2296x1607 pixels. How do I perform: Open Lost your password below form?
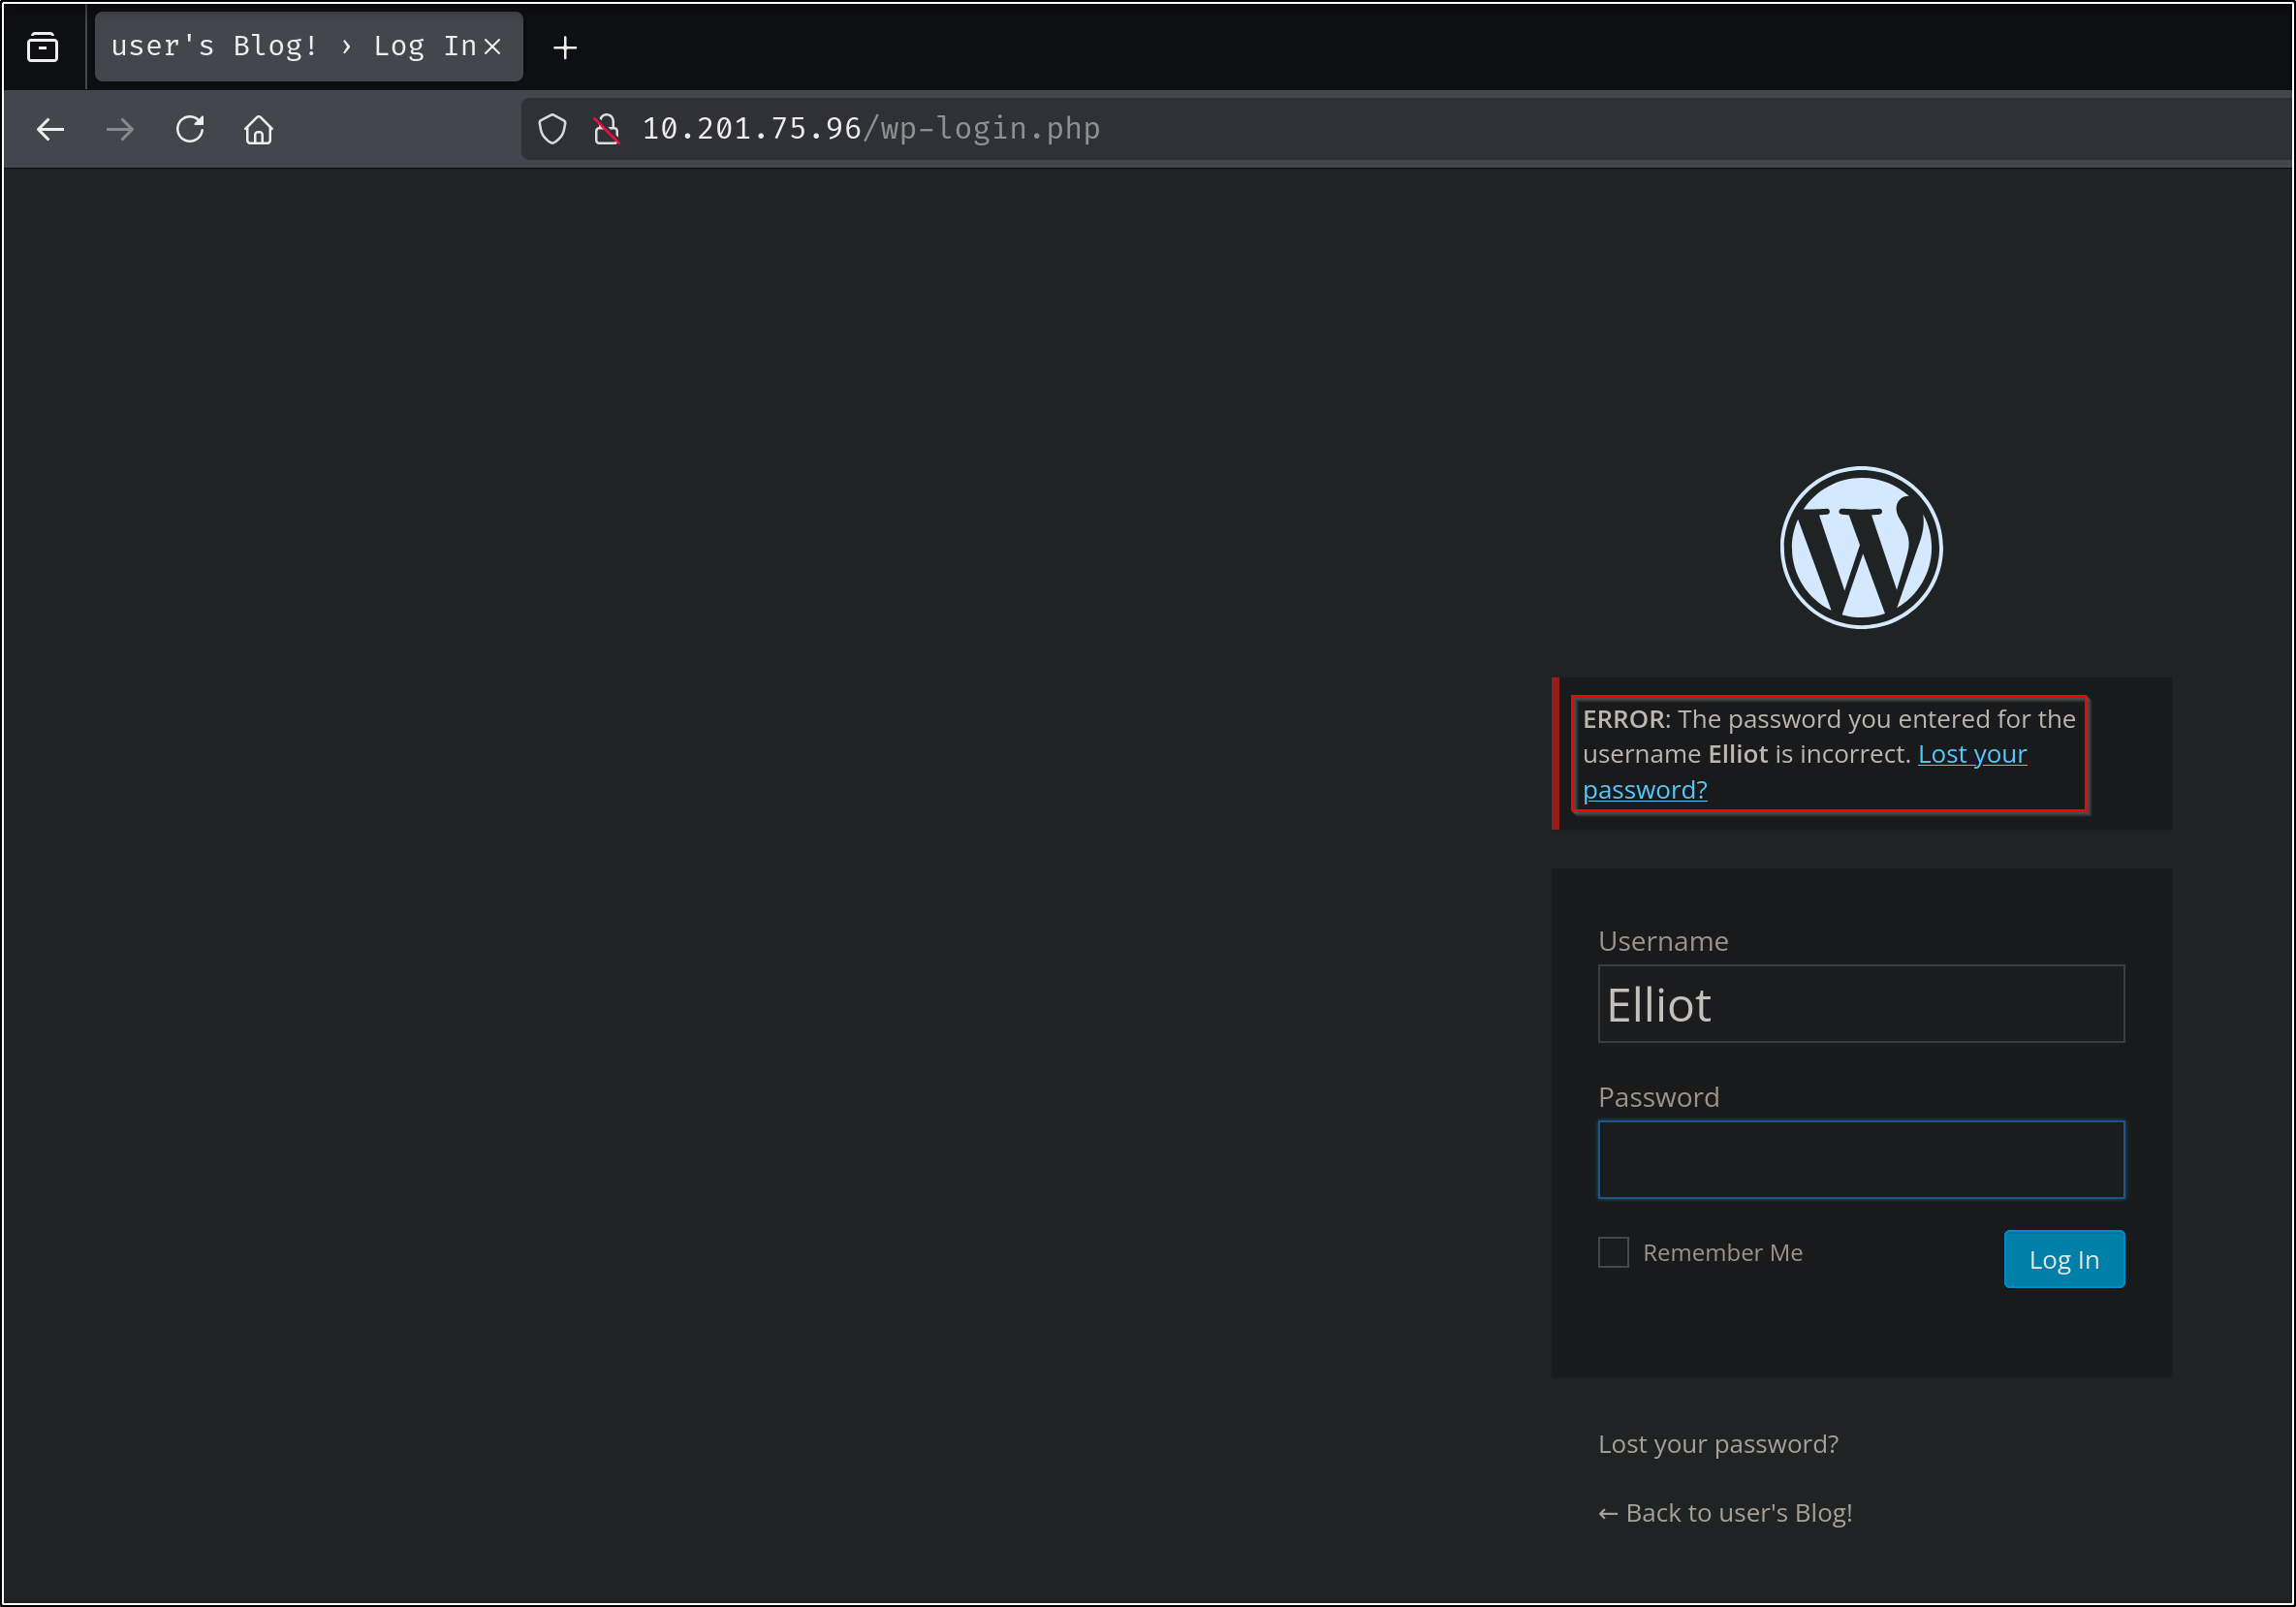click(x=1717, y=1444)
